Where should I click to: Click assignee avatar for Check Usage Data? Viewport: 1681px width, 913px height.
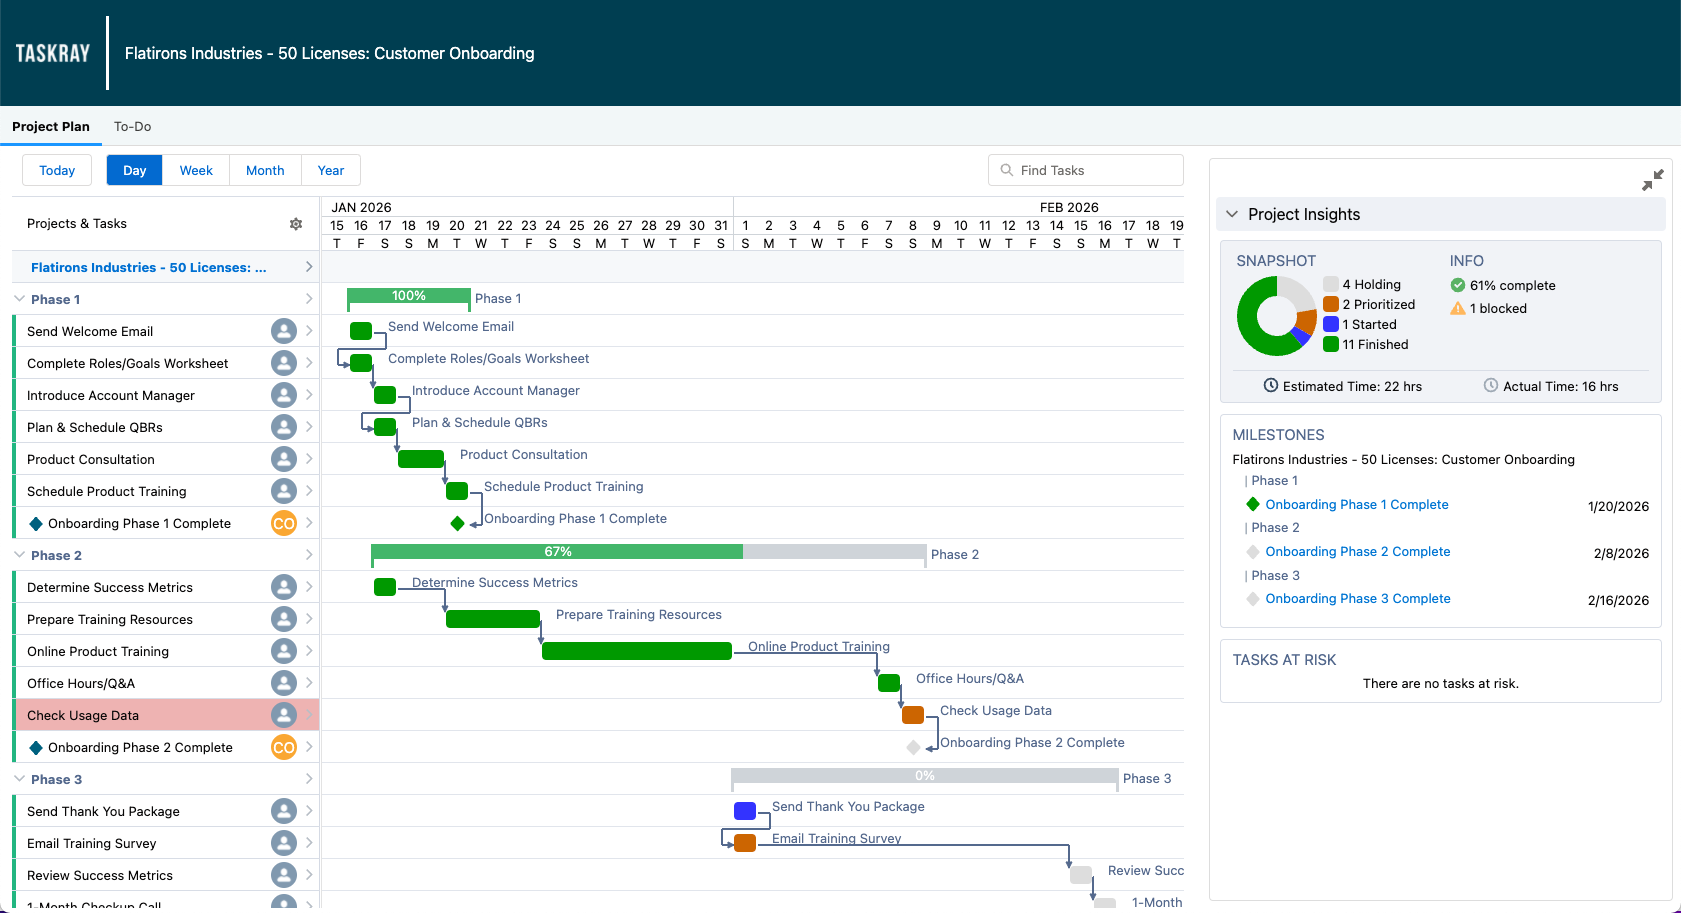pyautogui.click(x=284, y=715)
